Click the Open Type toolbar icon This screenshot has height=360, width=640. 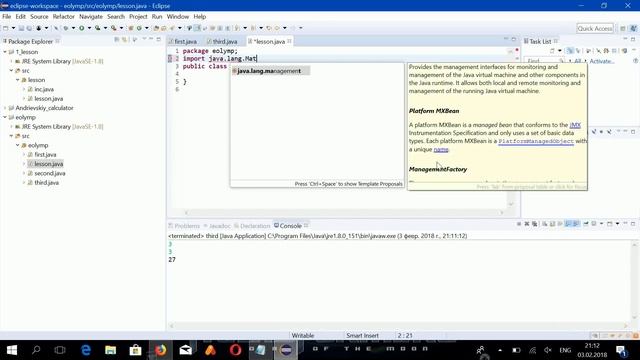click(156, 28)
